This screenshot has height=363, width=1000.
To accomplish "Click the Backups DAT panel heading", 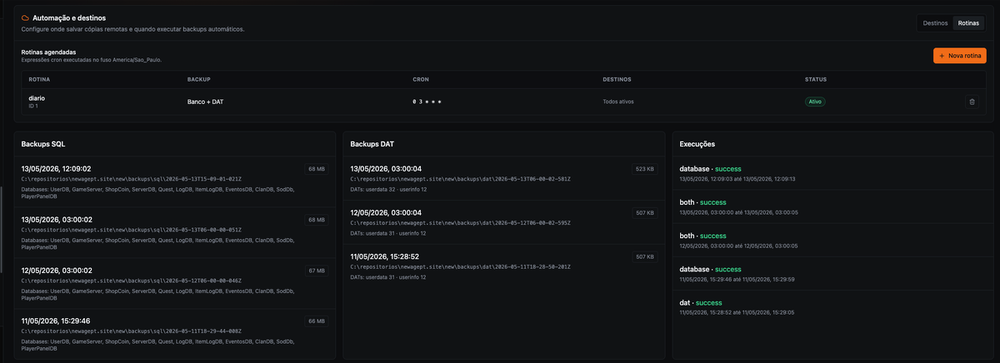I will 372,144.
